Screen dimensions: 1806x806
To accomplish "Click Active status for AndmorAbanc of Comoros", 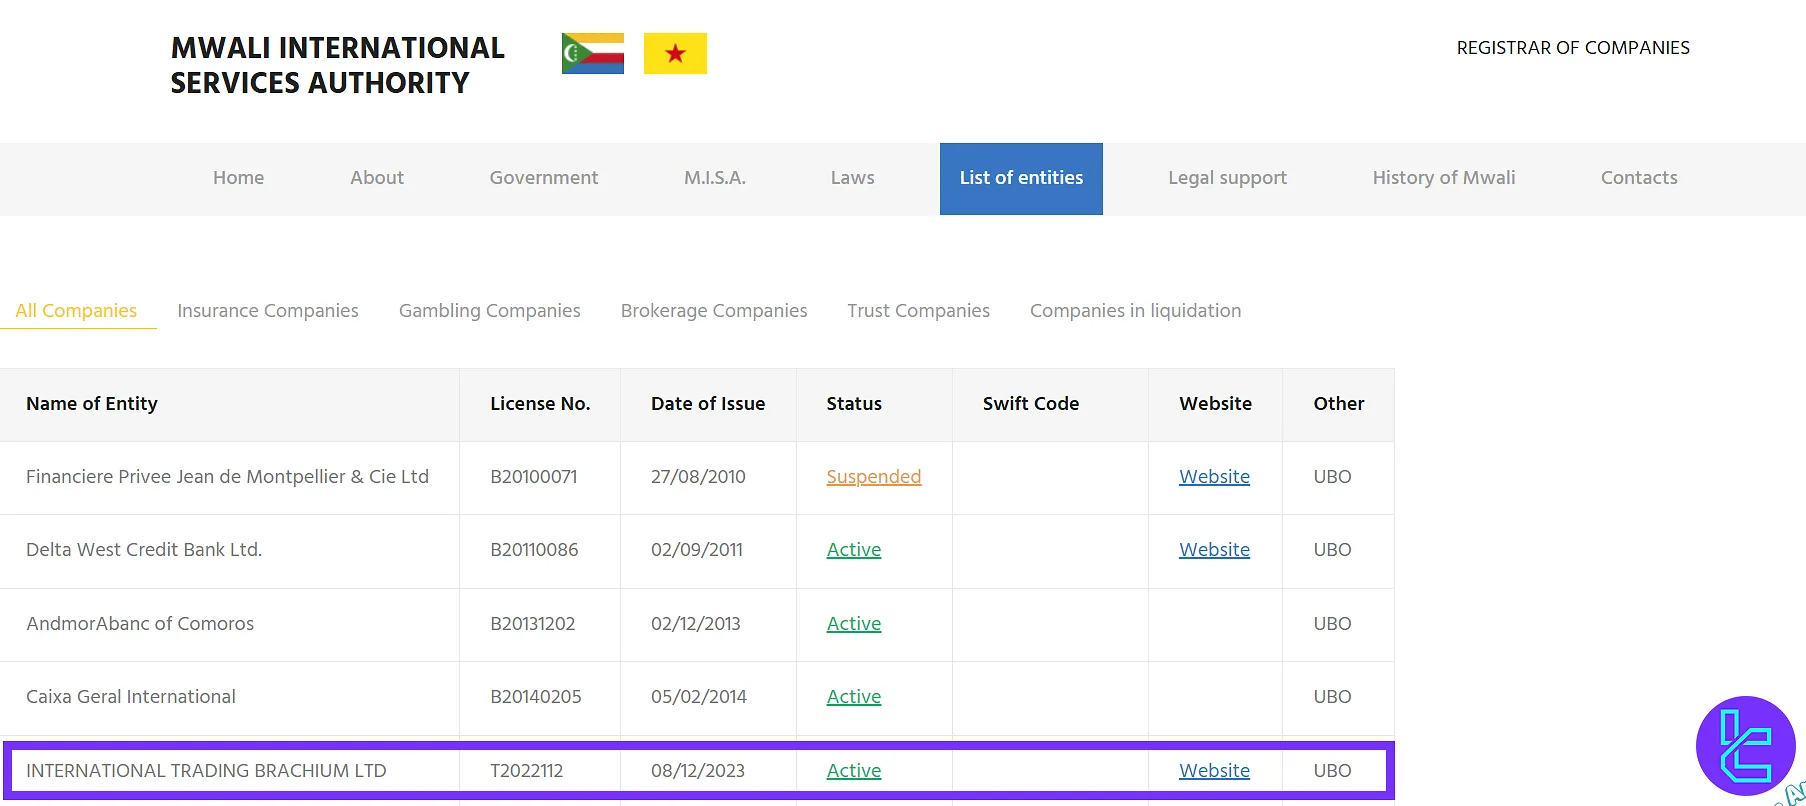I will tap(853, 624).
